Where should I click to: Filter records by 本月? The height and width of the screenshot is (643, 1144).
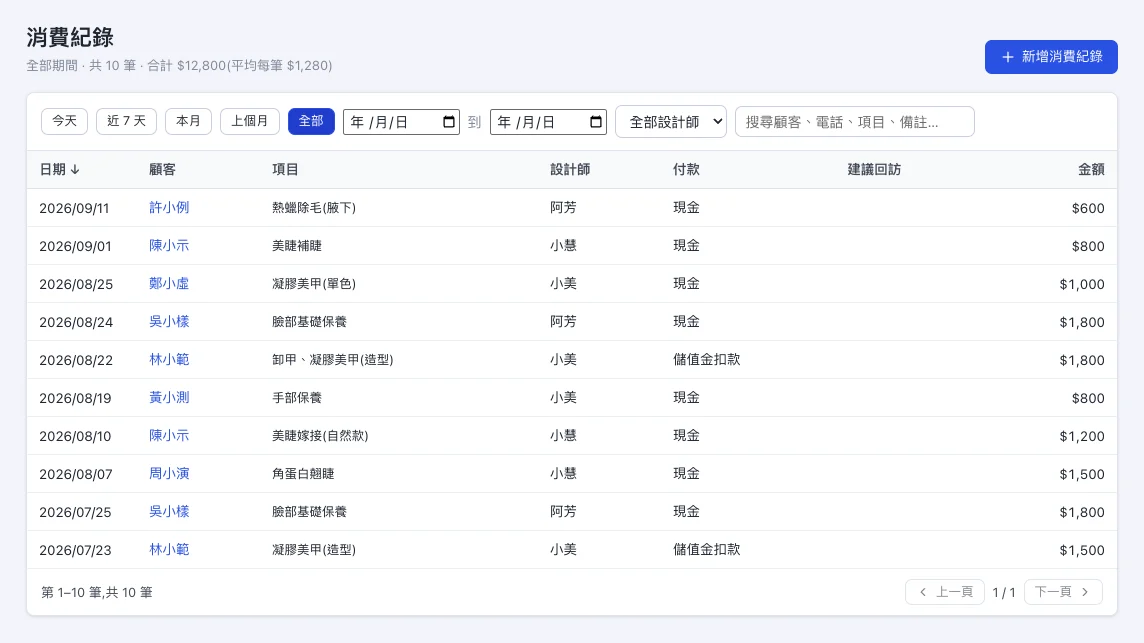(188, 121)
